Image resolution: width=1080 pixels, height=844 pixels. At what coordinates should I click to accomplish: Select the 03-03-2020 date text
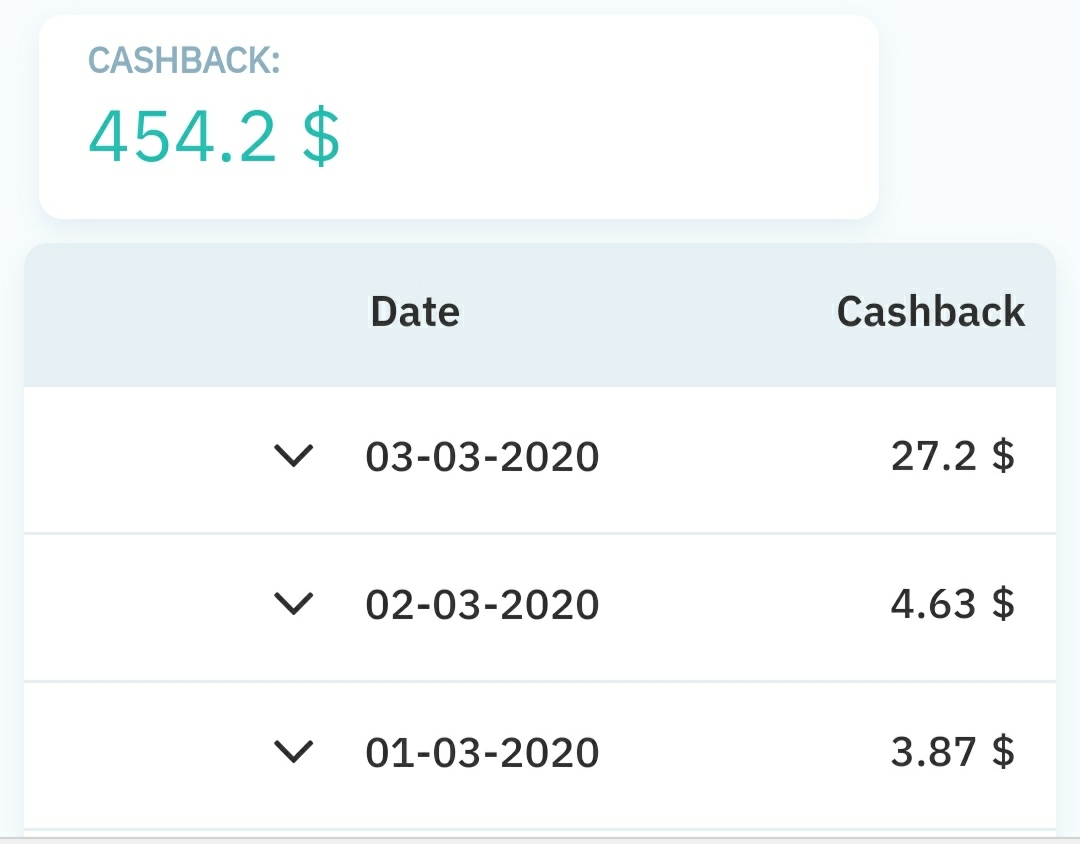pyautogui.click(x=482, y=457)
